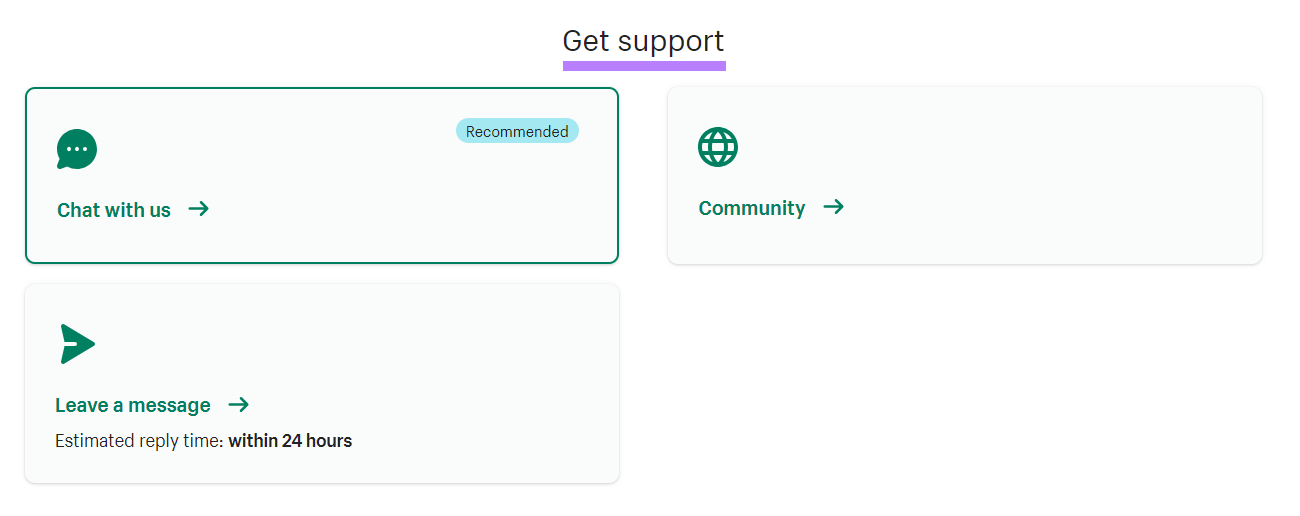Click the arrow next to Community
The image size is (1300, 516).
pos(833,207)
